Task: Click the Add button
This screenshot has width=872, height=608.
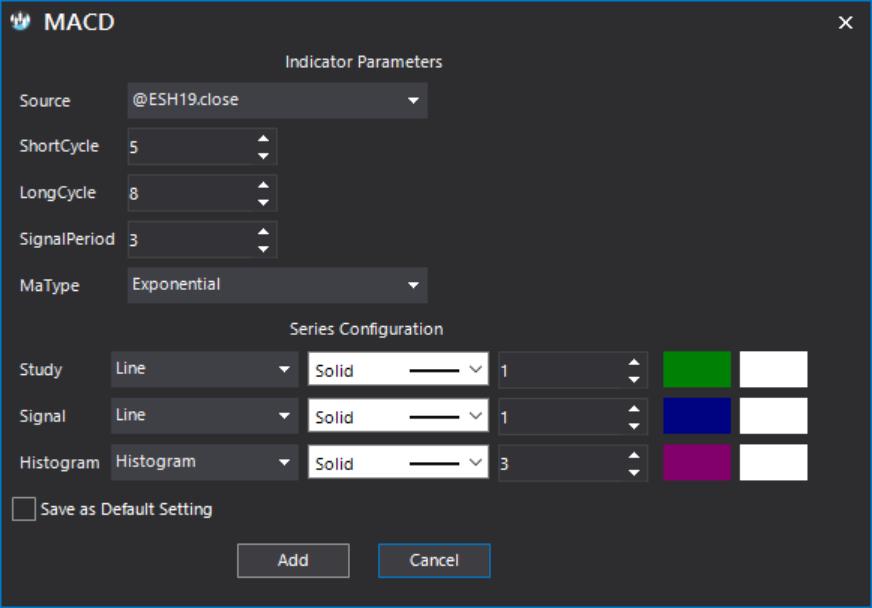Action: click(293, 560)
